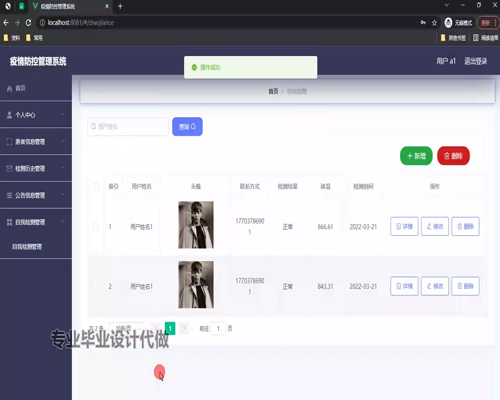The width and height of the screenshot is (500, 400).
Task: Open the 自我检测管理 submenu entry
Action: point(27,247)
